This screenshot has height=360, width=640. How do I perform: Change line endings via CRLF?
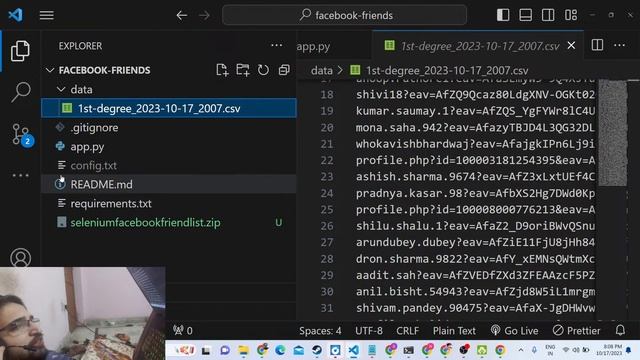(x=407, y=331)
